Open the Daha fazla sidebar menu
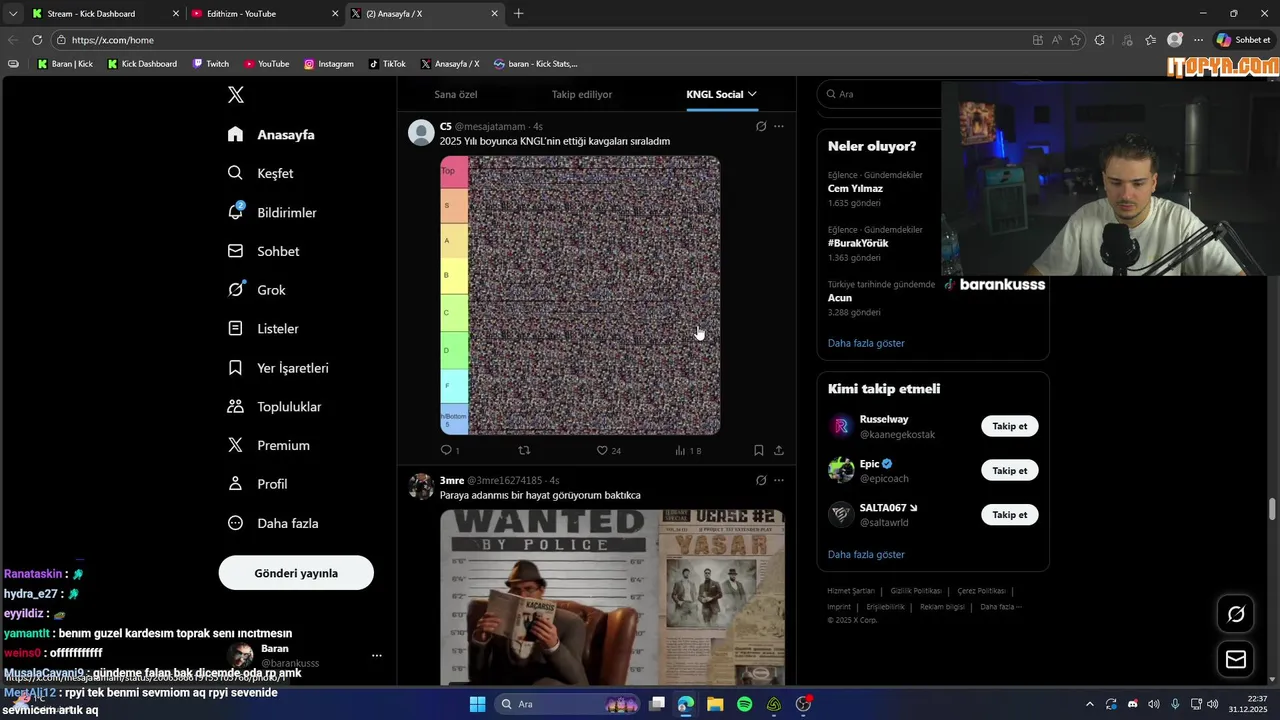The image size is (1280, 720). pyautogui.click(x=273, y=523)
